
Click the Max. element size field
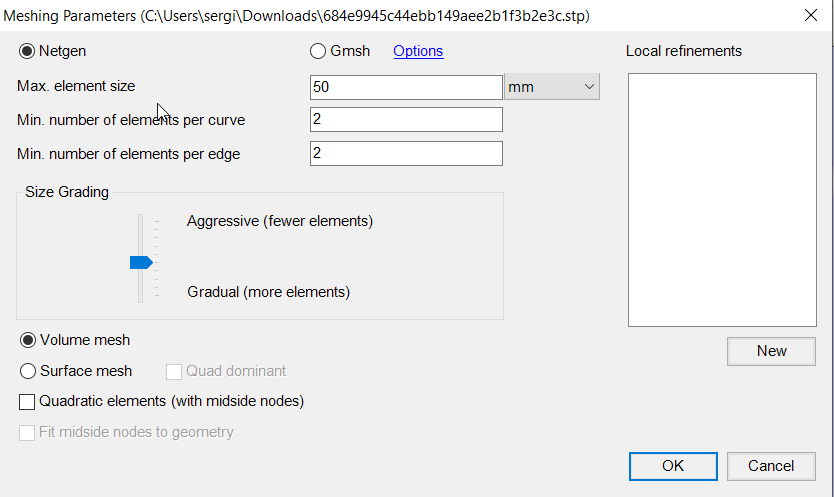[406, 87]
